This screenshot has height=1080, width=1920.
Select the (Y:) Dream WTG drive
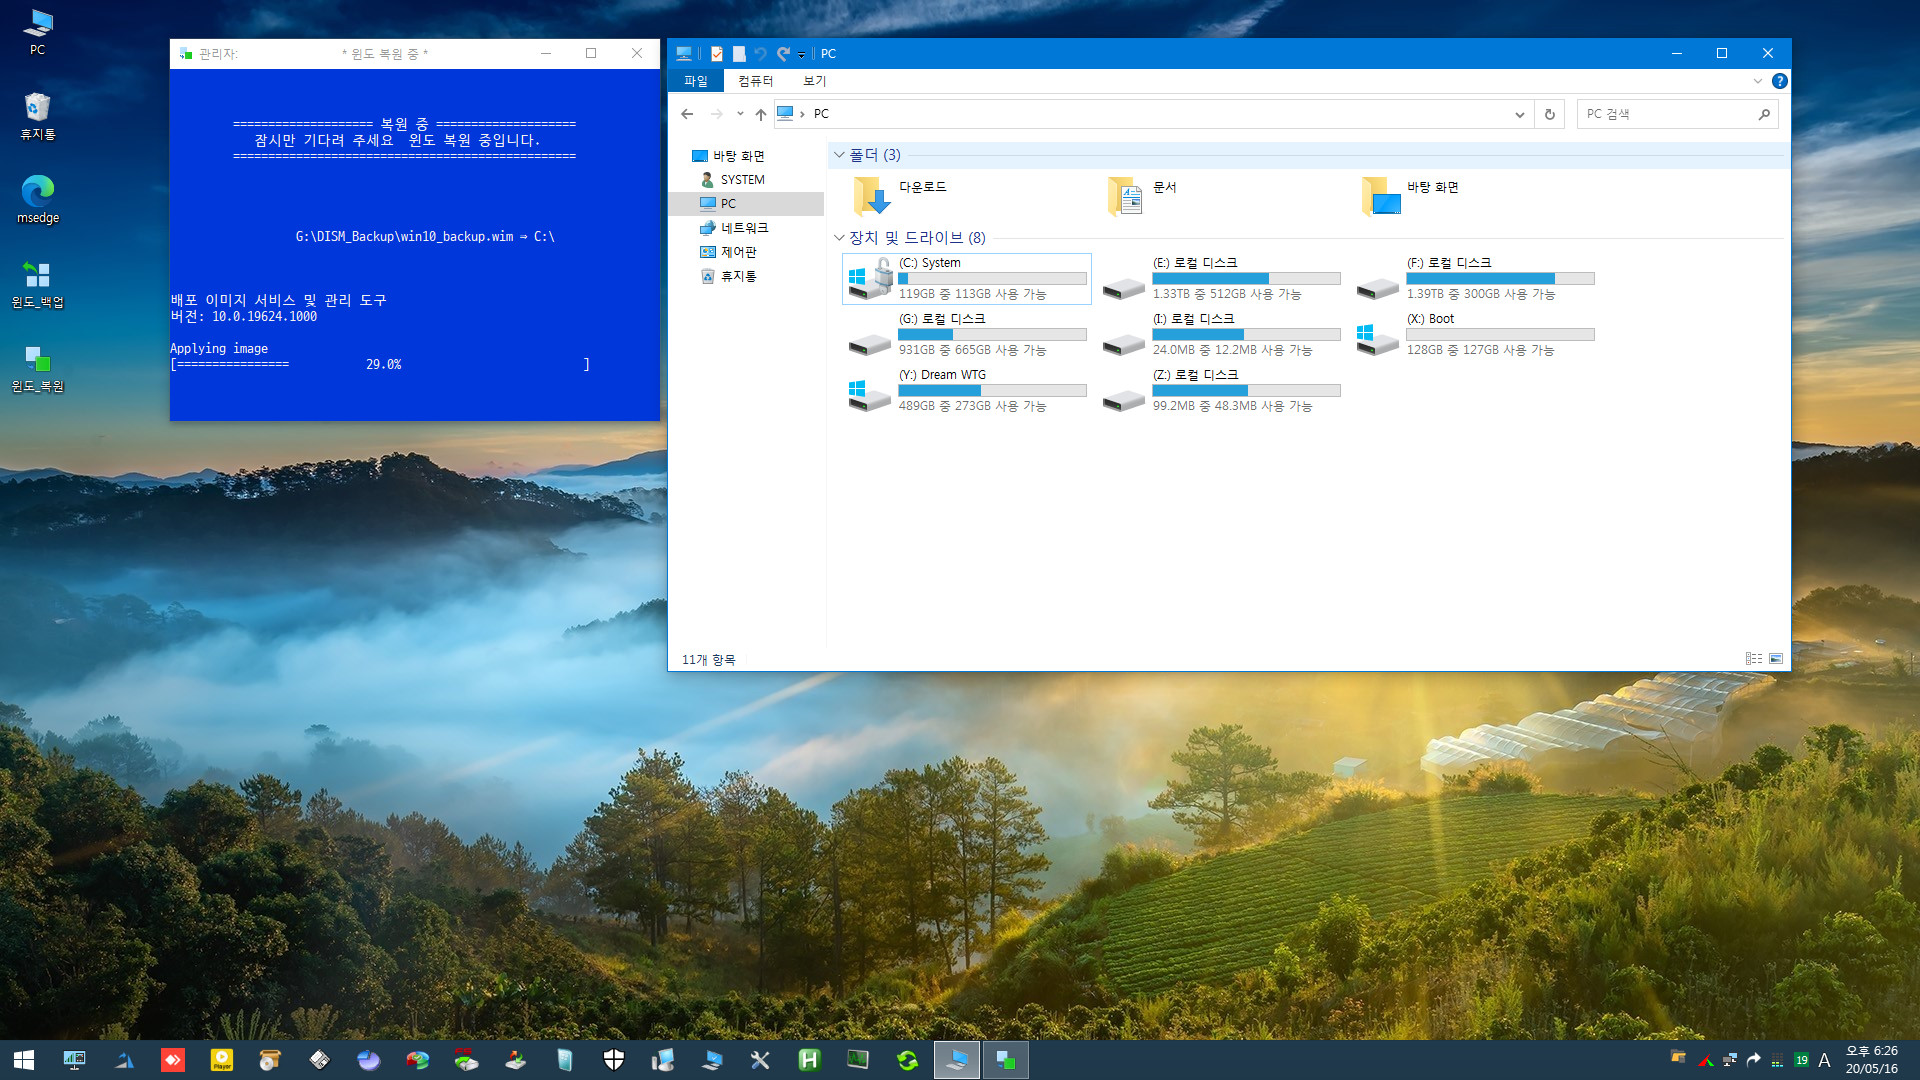tap(967, 390)
